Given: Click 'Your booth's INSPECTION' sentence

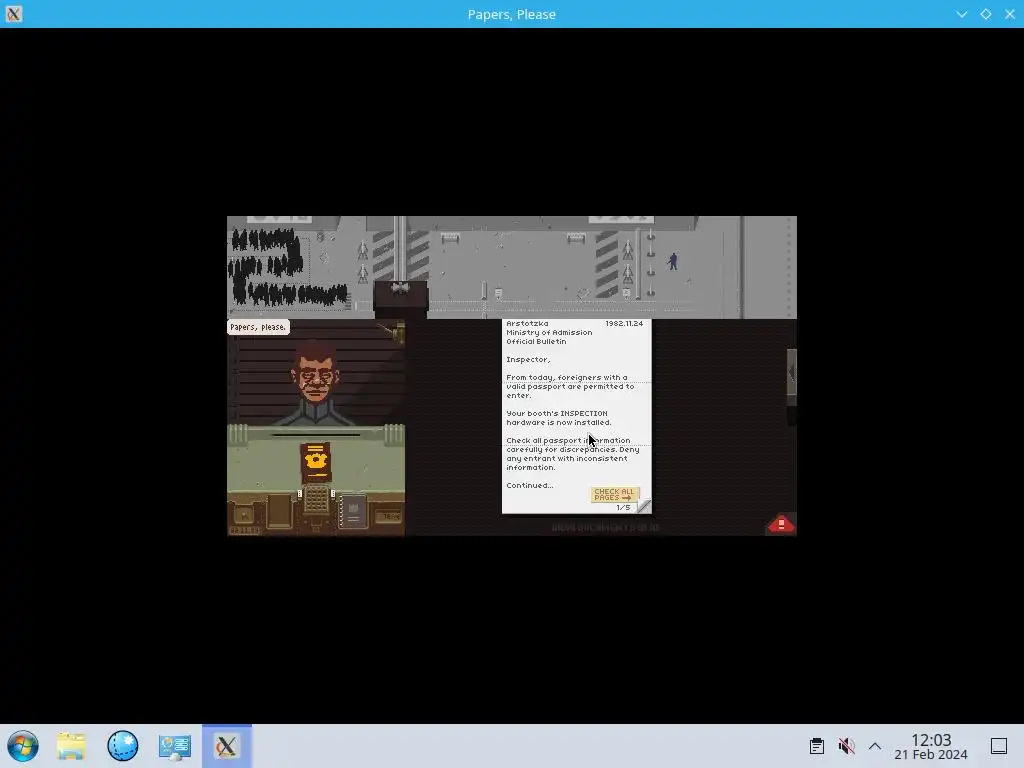Looking at the screenshot, I should coord(557,413).
